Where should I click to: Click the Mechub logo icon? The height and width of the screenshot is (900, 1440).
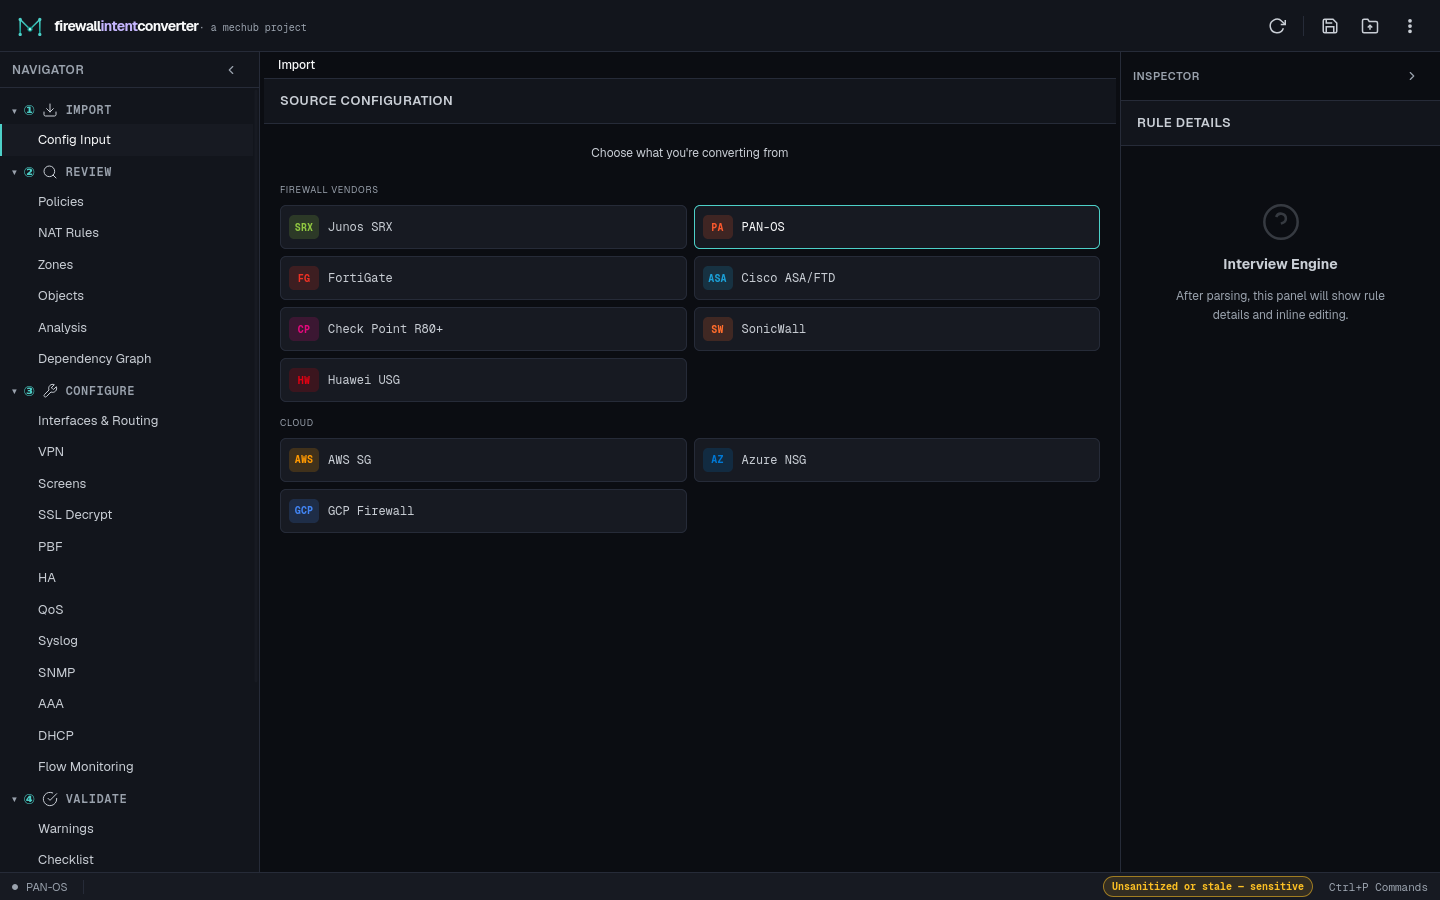click(x=30, y=26)
